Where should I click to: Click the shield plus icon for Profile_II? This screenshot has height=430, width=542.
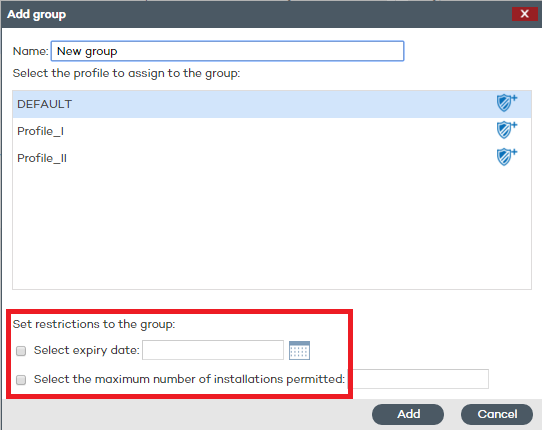coord(507,157)
